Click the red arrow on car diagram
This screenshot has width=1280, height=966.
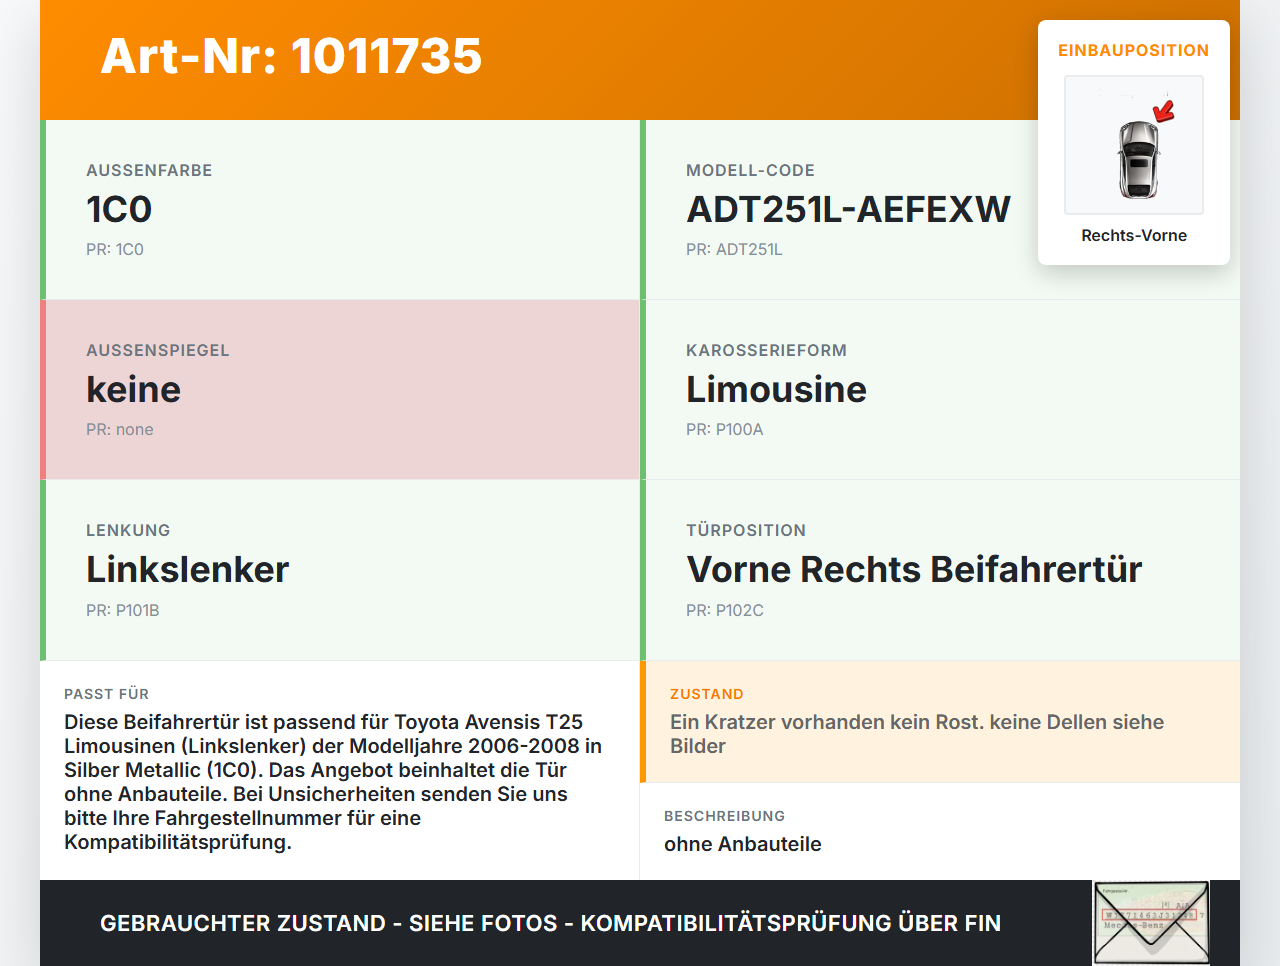(1164, 111)
